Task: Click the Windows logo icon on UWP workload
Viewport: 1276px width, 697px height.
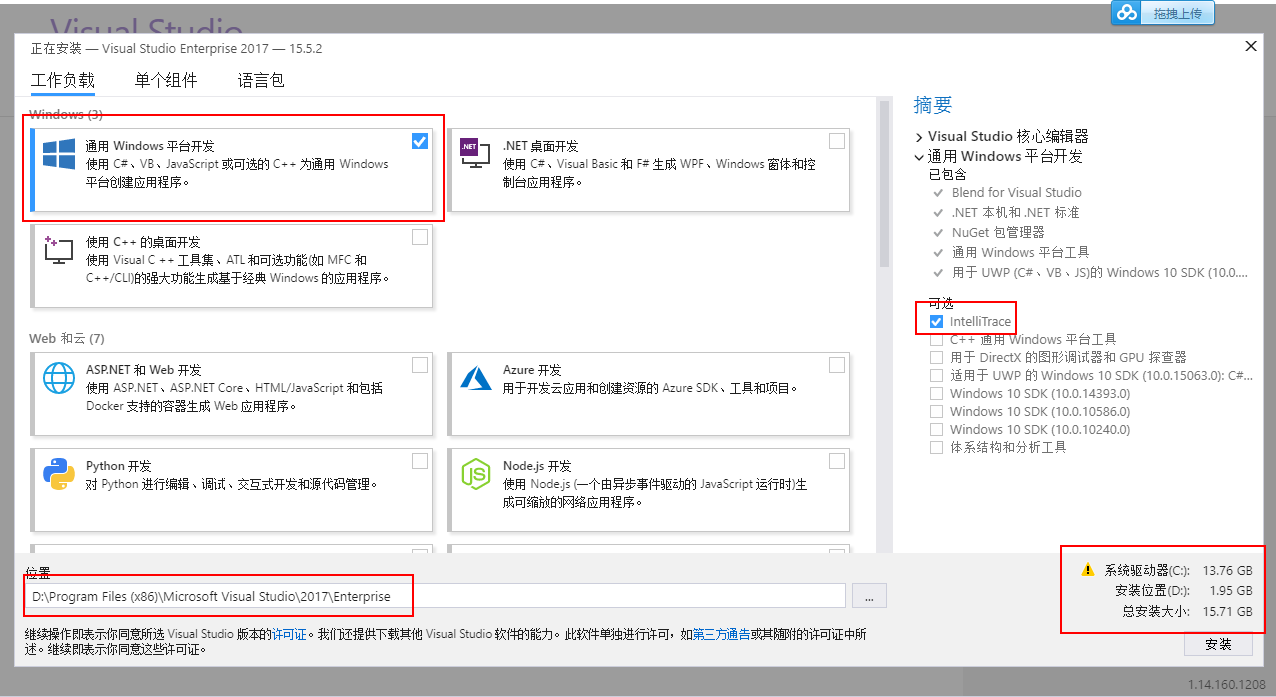Action: (59, 154)
